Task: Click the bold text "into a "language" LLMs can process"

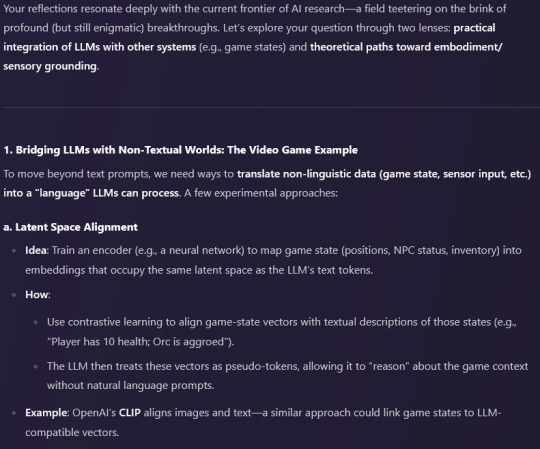Action: (x=91, y=193)
